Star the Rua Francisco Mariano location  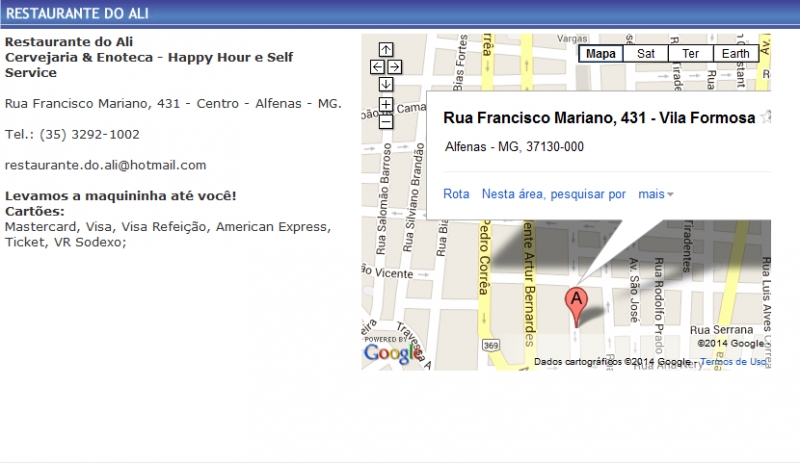pos(765,117)
